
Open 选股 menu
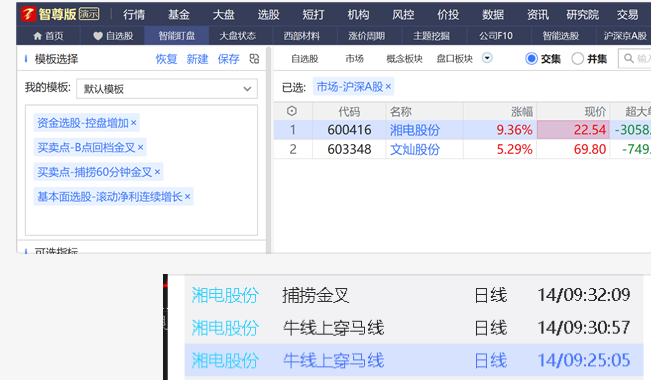coord(268,15)
